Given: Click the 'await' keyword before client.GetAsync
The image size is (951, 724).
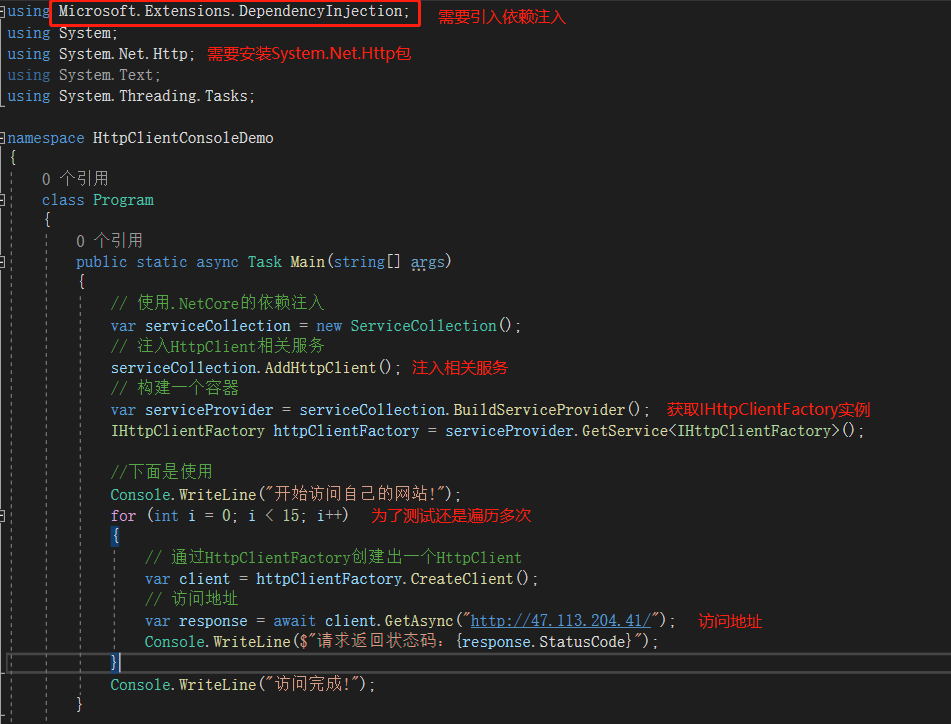Looking at the screenshot, I should (294, 621).
